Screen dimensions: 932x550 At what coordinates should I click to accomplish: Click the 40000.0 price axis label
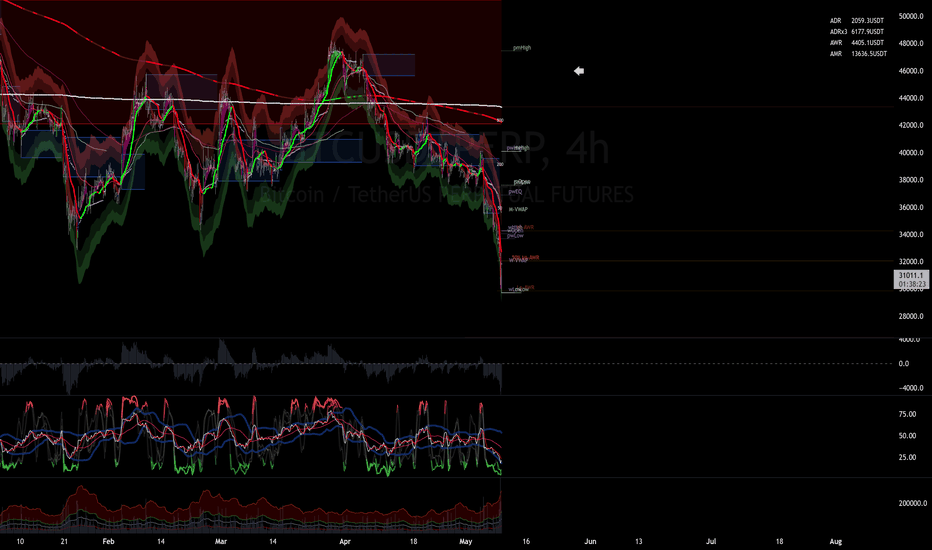911,153
